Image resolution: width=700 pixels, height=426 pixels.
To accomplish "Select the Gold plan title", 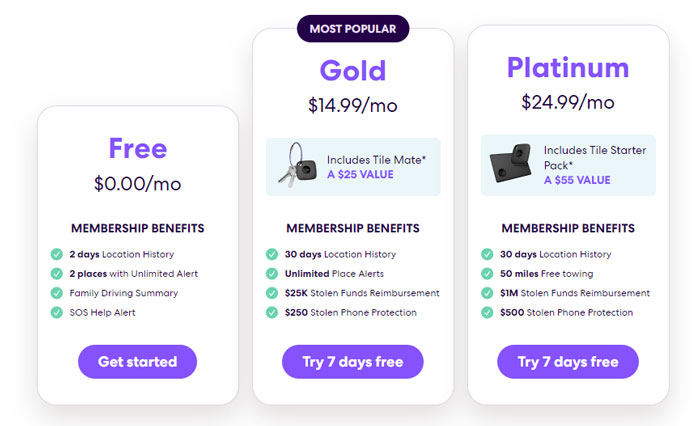I will 353,71.
